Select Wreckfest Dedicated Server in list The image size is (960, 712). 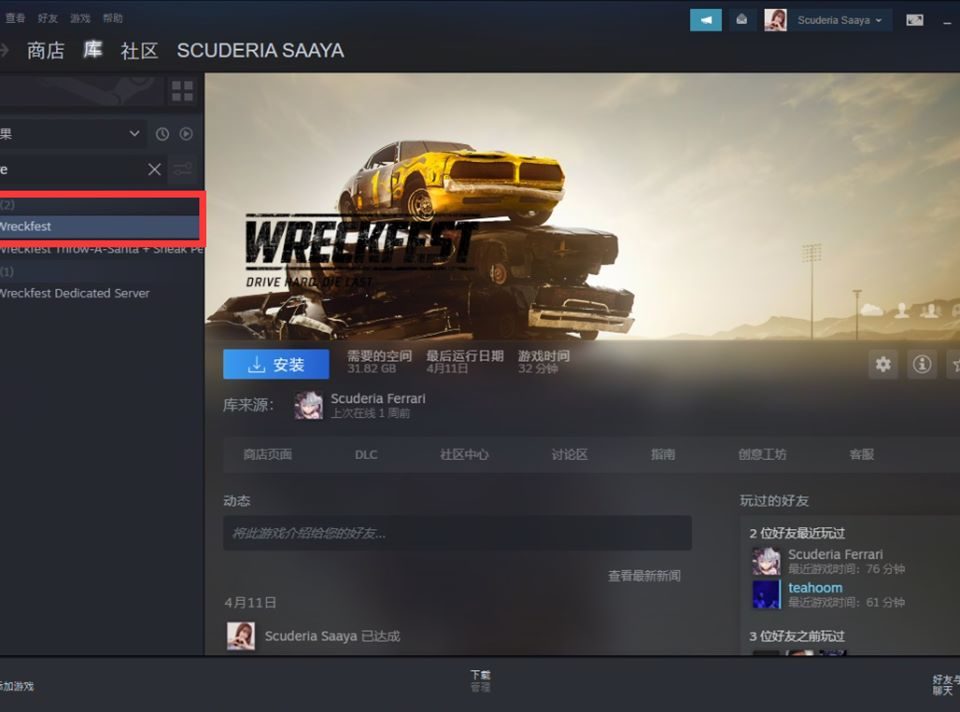point(75,293)
